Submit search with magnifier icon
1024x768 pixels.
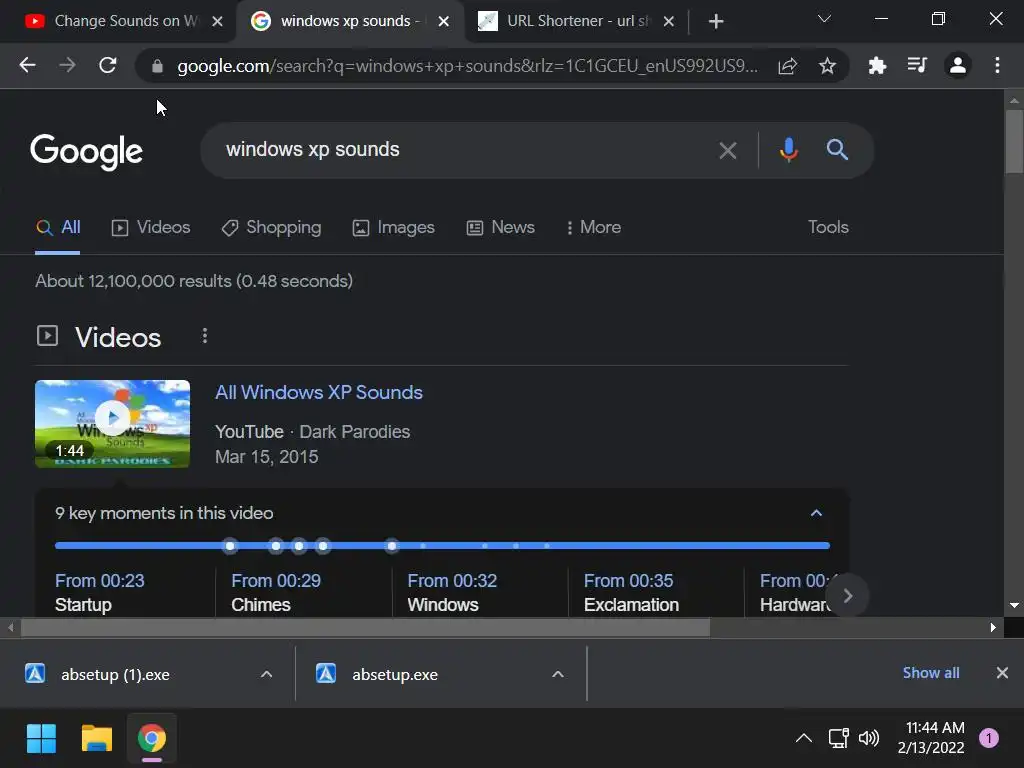pyautogui.click(x=837, y=150)
